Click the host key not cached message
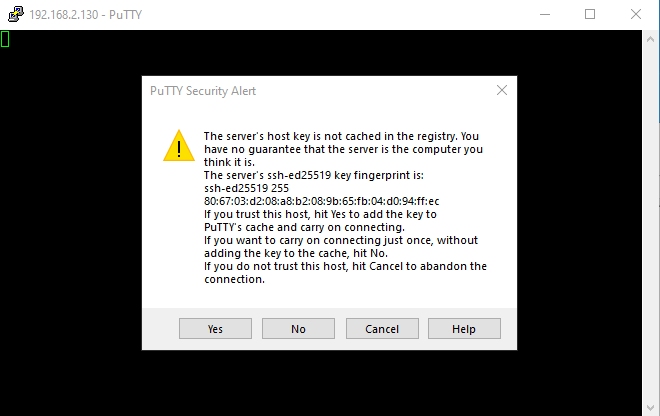 click(x=343, y=149)
